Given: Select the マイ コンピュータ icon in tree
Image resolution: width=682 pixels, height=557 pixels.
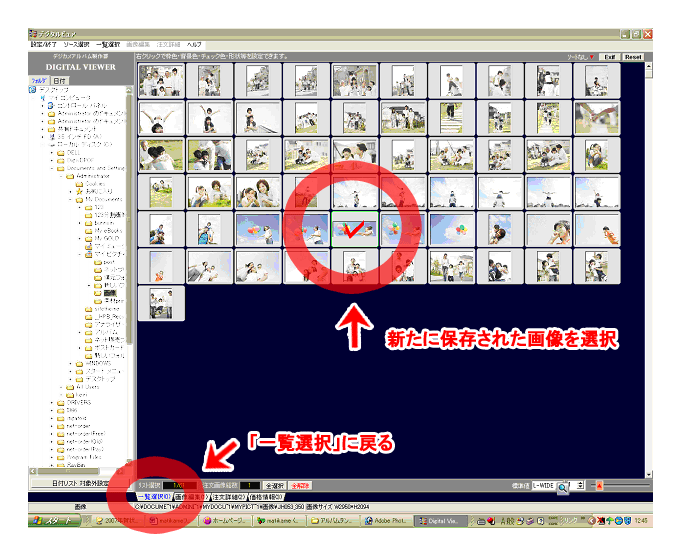Looking at the screenshot, I should click(x=43, y=98).
